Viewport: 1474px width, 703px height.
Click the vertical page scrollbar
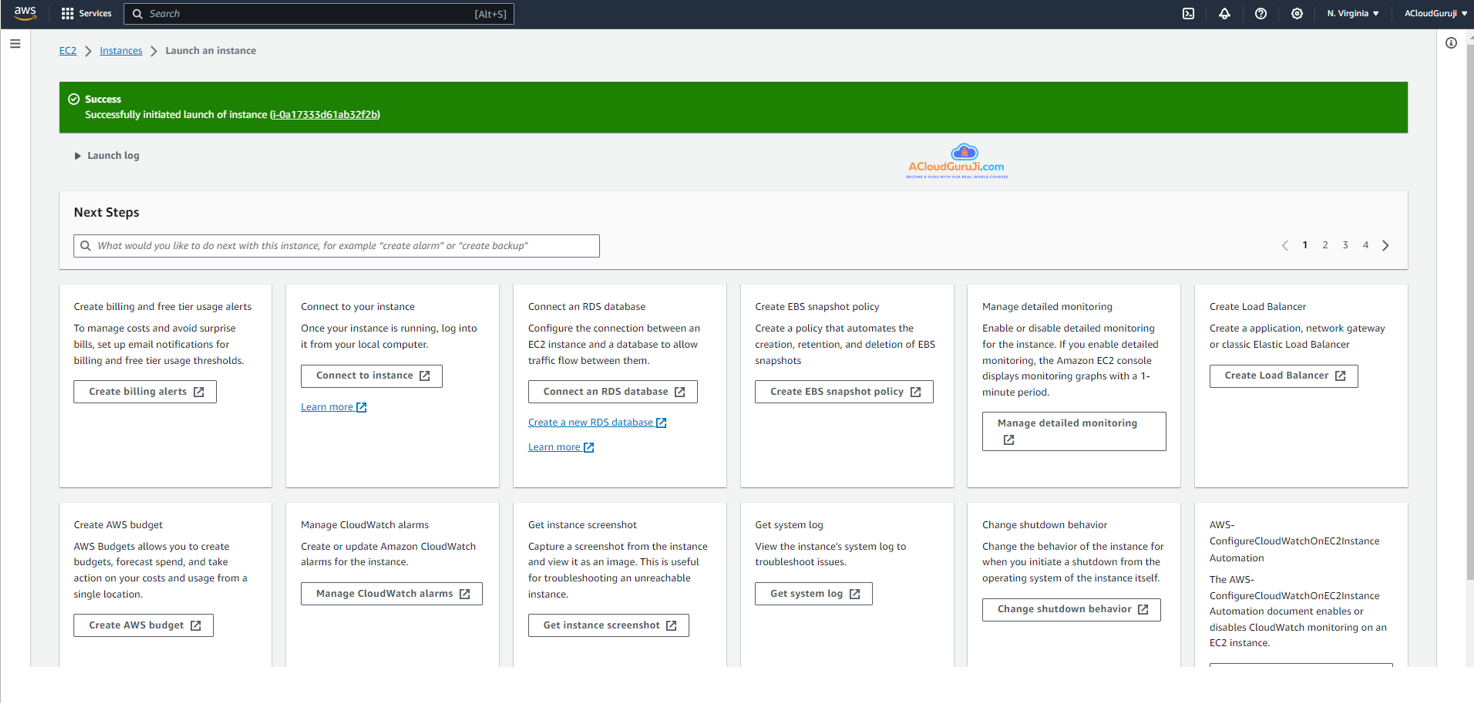click(x=1468, y=300)
